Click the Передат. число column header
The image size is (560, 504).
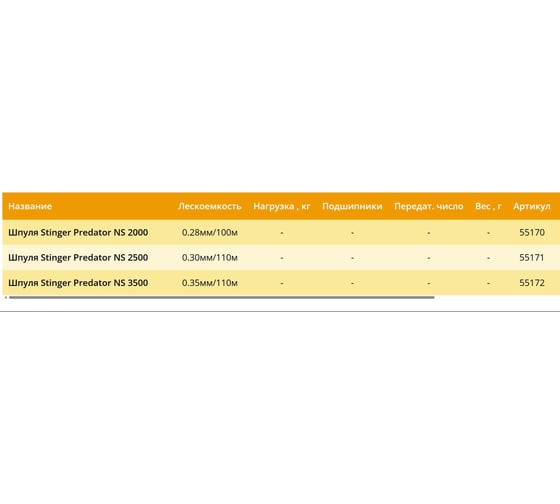tap(429, 206)
